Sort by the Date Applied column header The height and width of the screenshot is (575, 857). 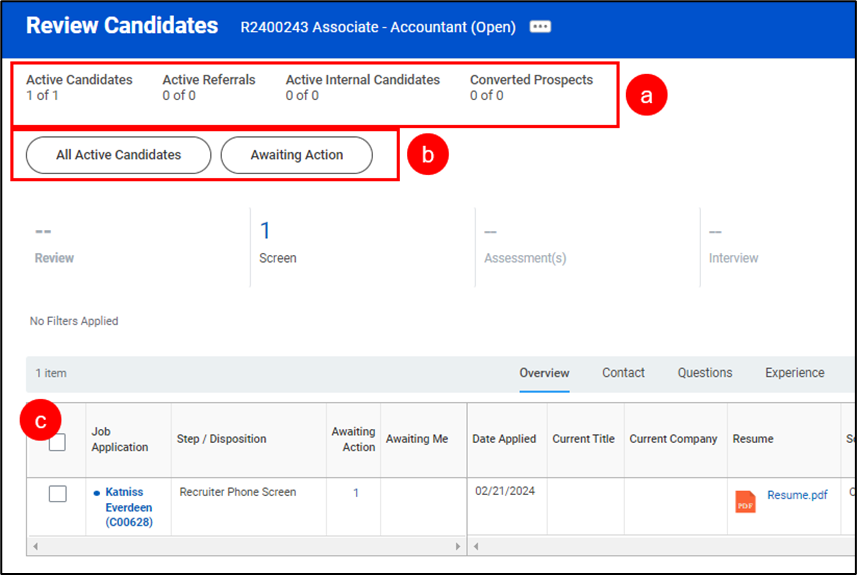[504, 439]
